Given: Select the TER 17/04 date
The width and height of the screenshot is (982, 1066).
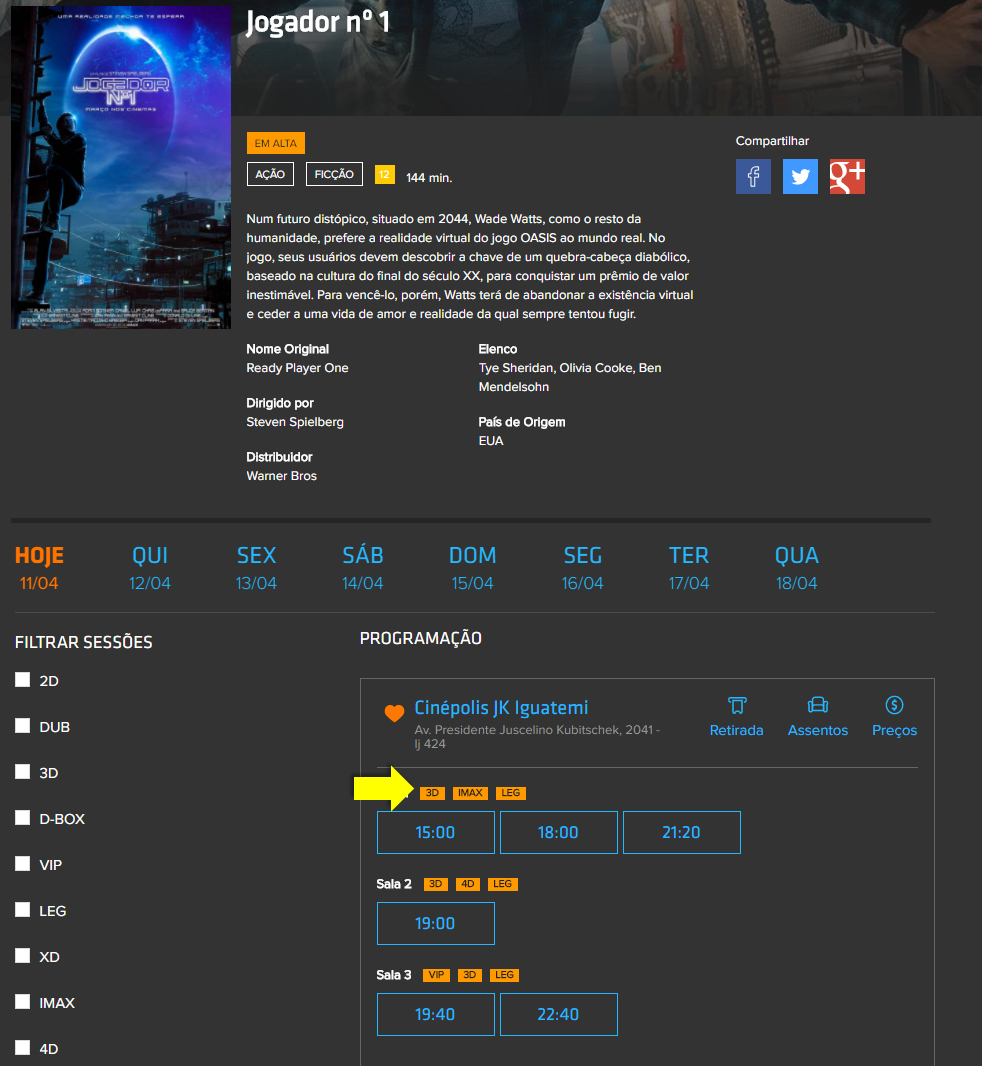Looking at the screenshot, I should point(689,568).
